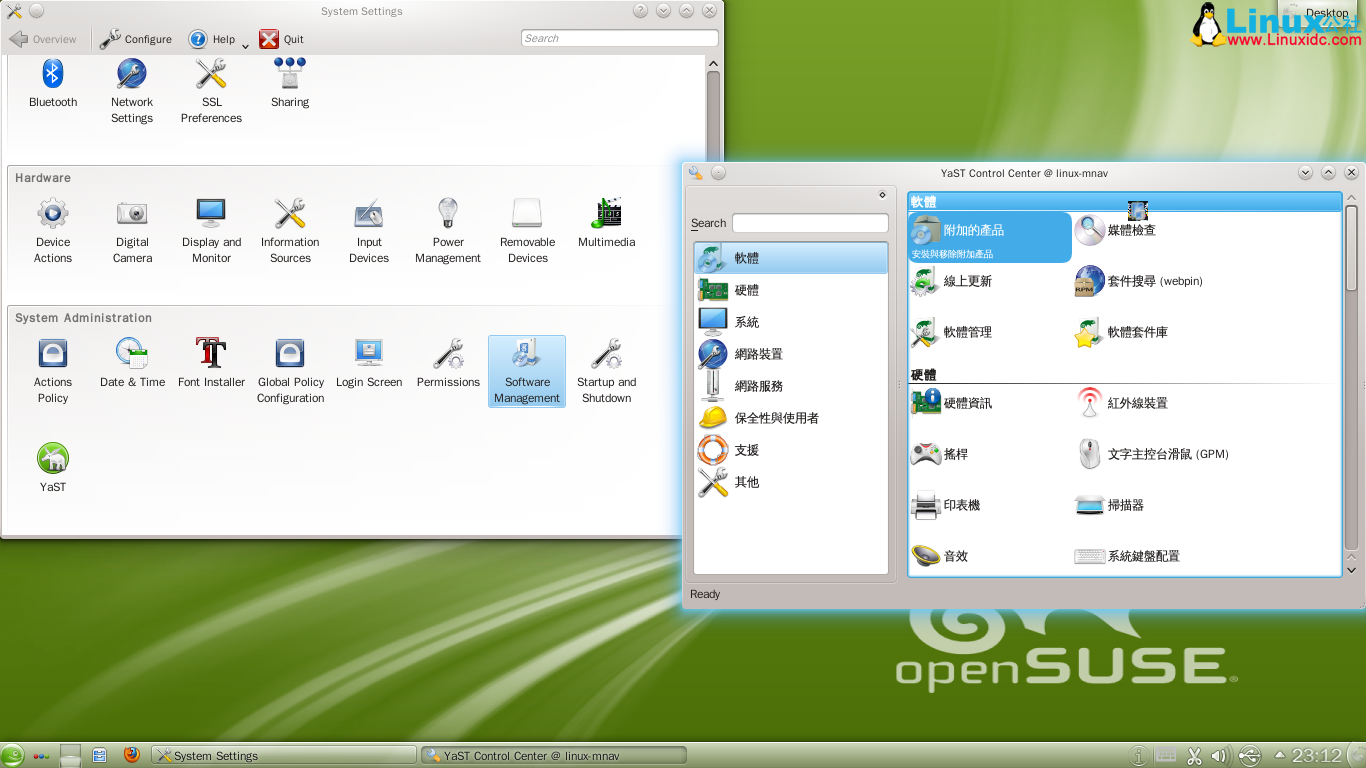1366x768 pixels.
Task: Open Network Settings module
Action: (132, 91)
